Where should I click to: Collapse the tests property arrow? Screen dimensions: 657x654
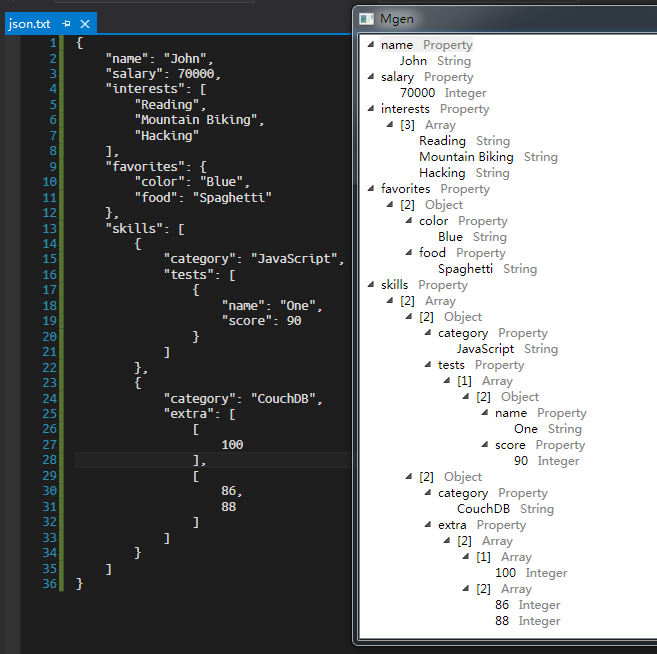coord(429,365)
